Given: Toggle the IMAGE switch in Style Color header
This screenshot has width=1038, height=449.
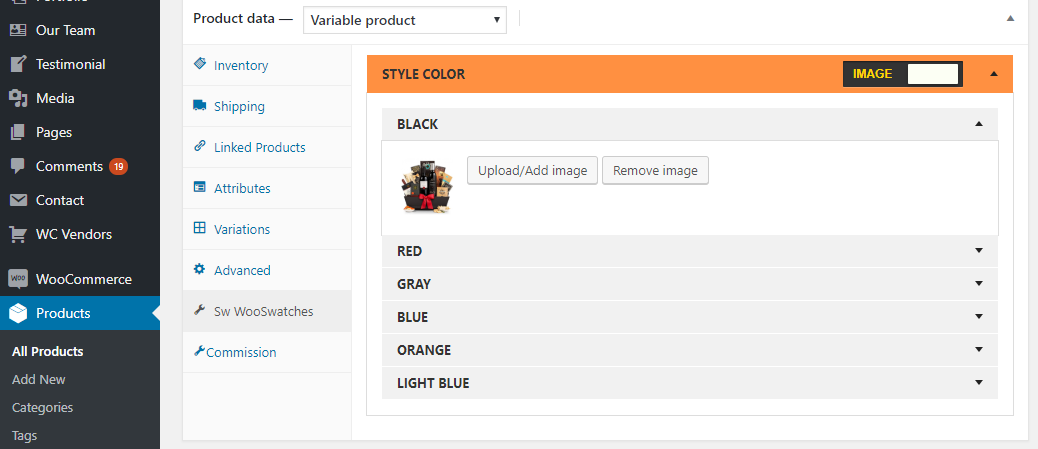Looking at the screenshot, I should click(903, 74).
